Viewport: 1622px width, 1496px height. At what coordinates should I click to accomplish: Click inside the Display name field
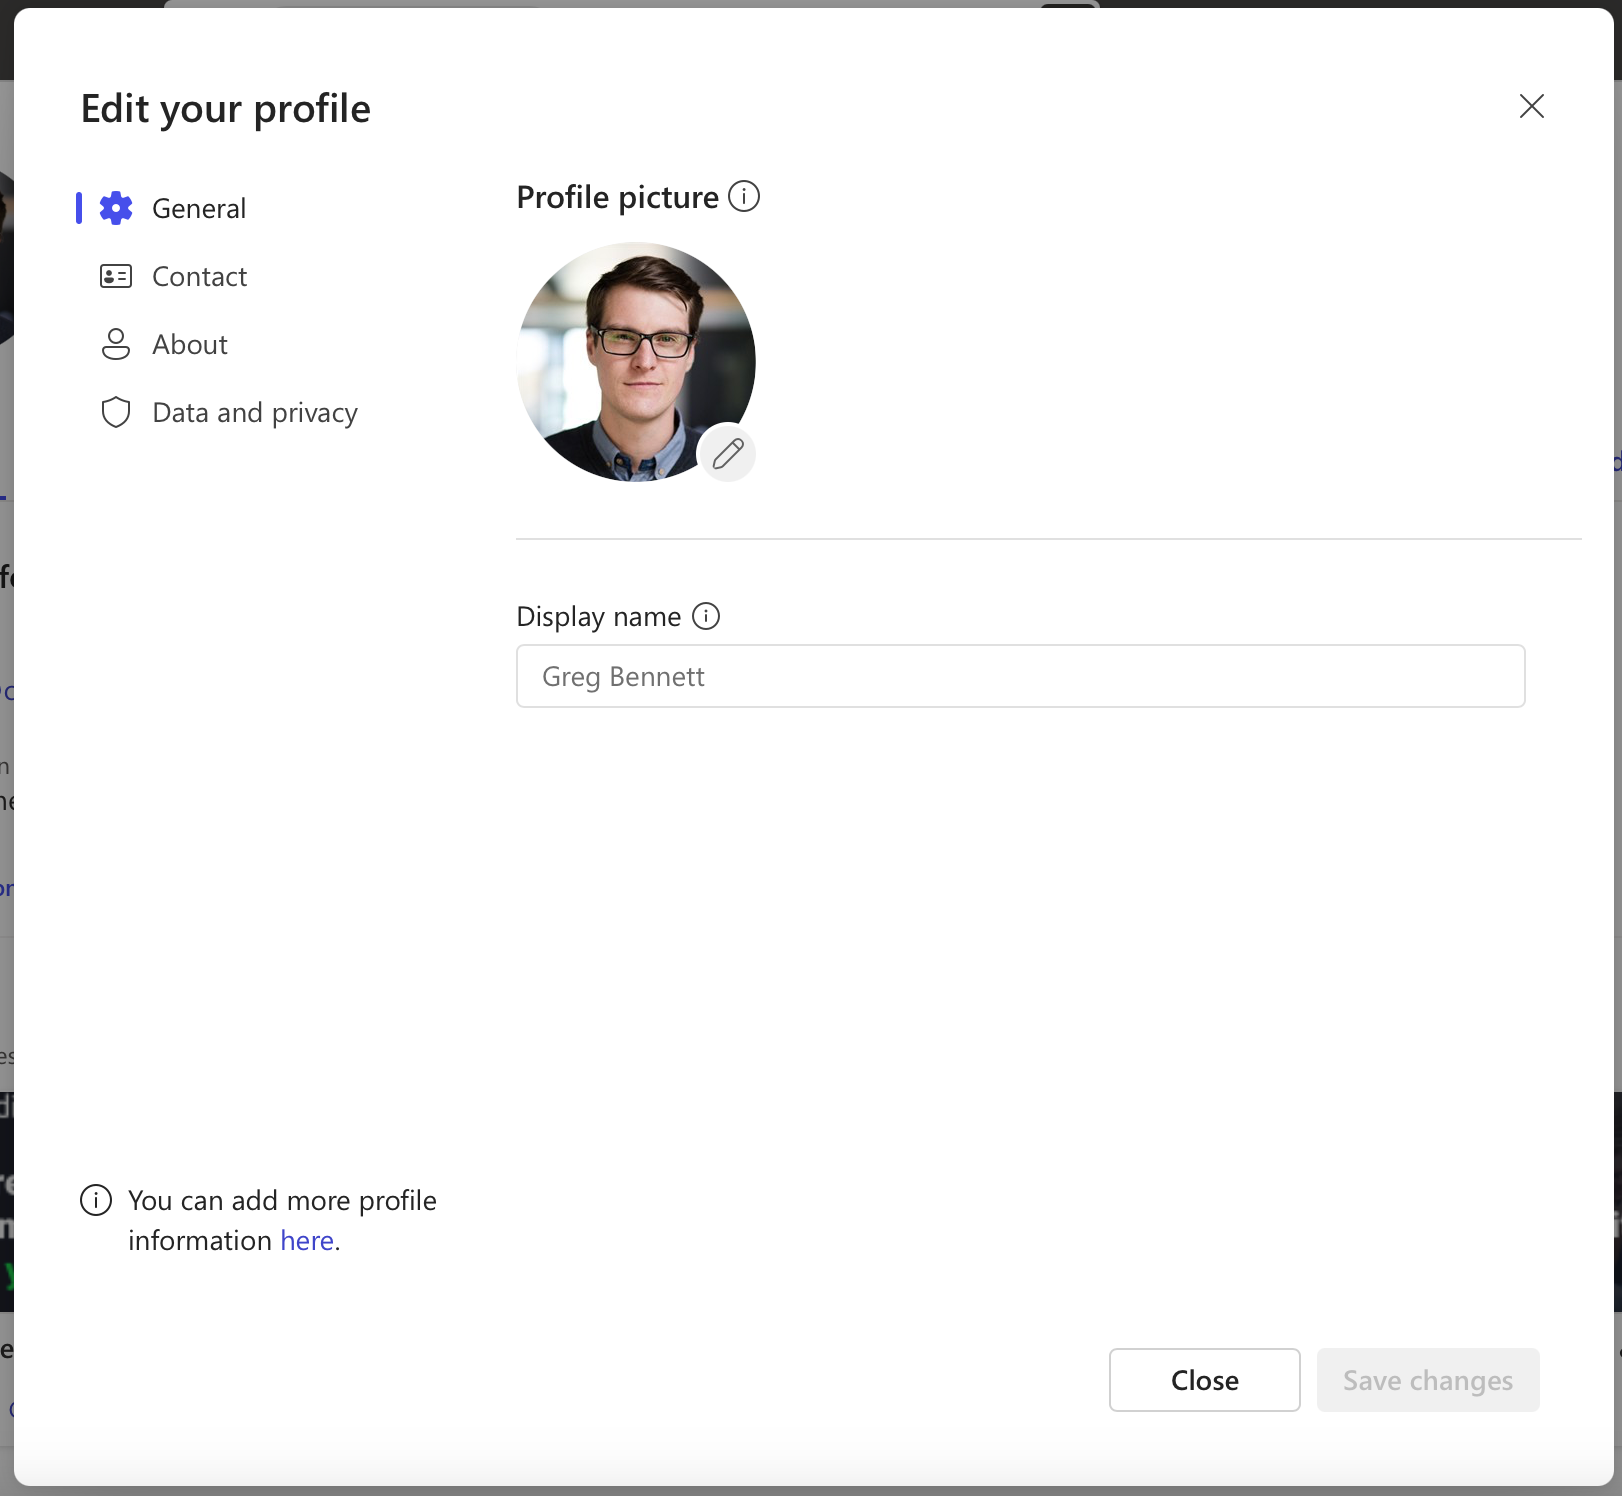1019,676
